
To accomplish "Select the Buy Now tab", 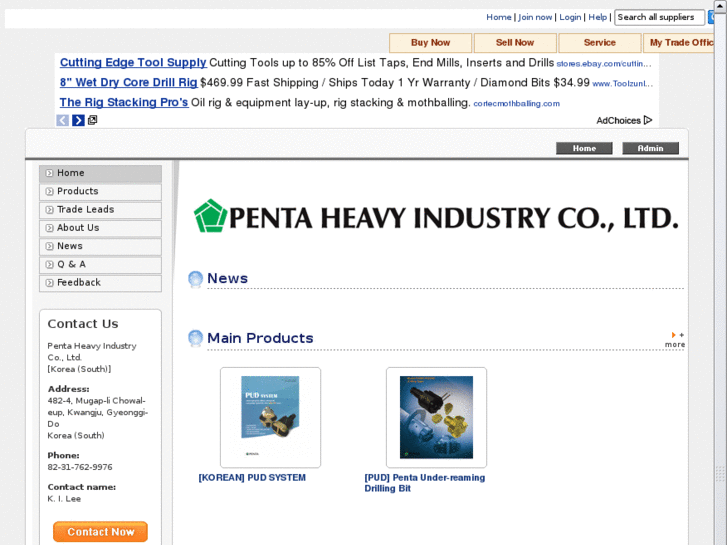I will pos(430,43).
